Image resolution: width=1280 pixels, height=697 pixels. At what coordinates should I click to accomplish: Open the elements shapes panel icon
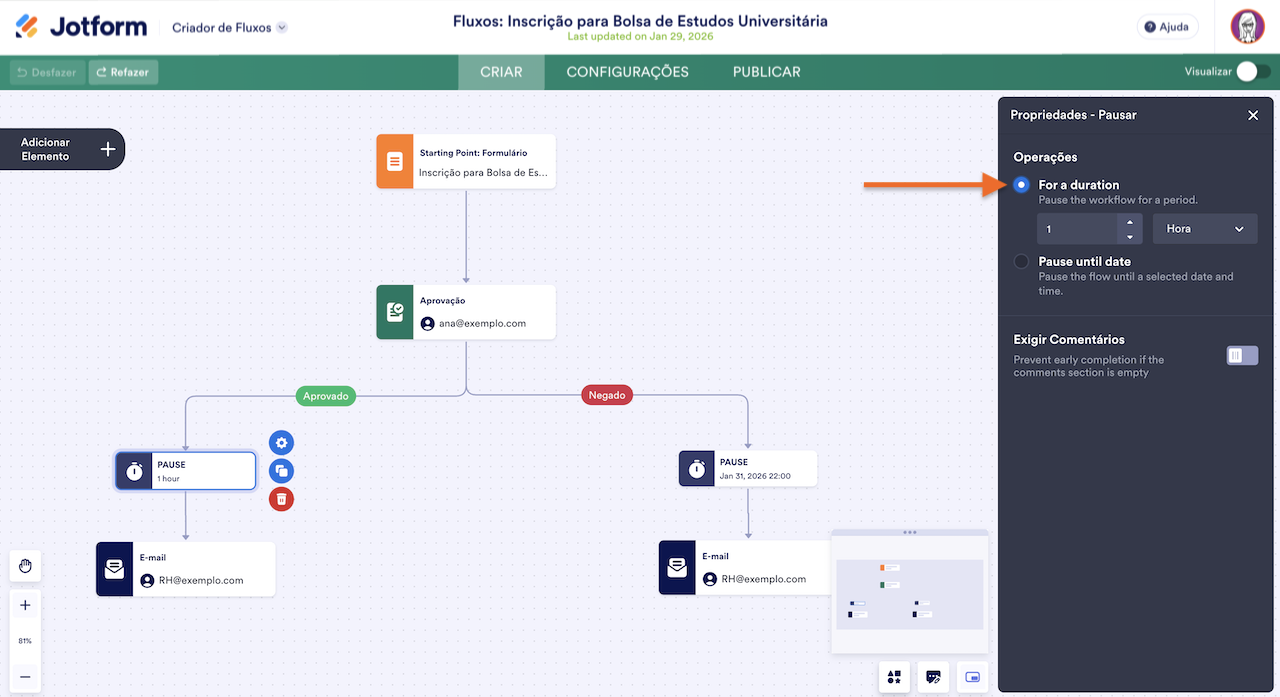pos(894,677)
